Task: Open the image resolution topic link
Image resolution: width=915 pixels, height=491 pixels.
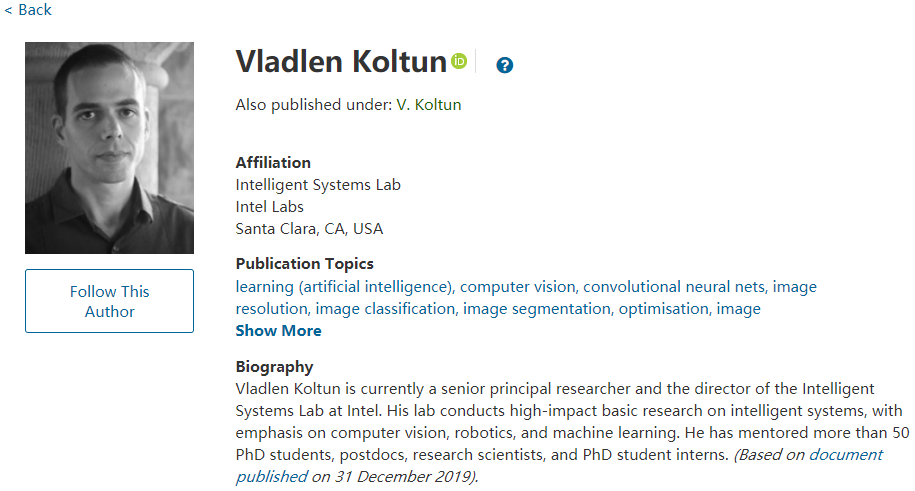Action: click(795, 287)
